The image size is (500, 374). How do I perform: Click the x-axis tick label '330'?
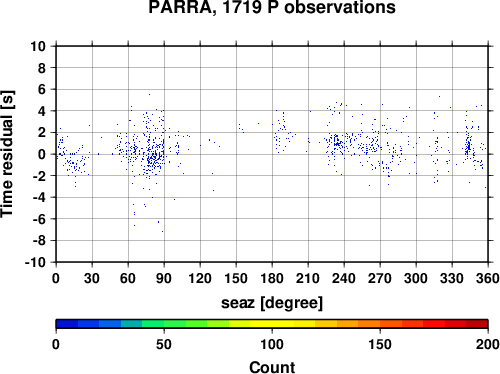[452, 278]
